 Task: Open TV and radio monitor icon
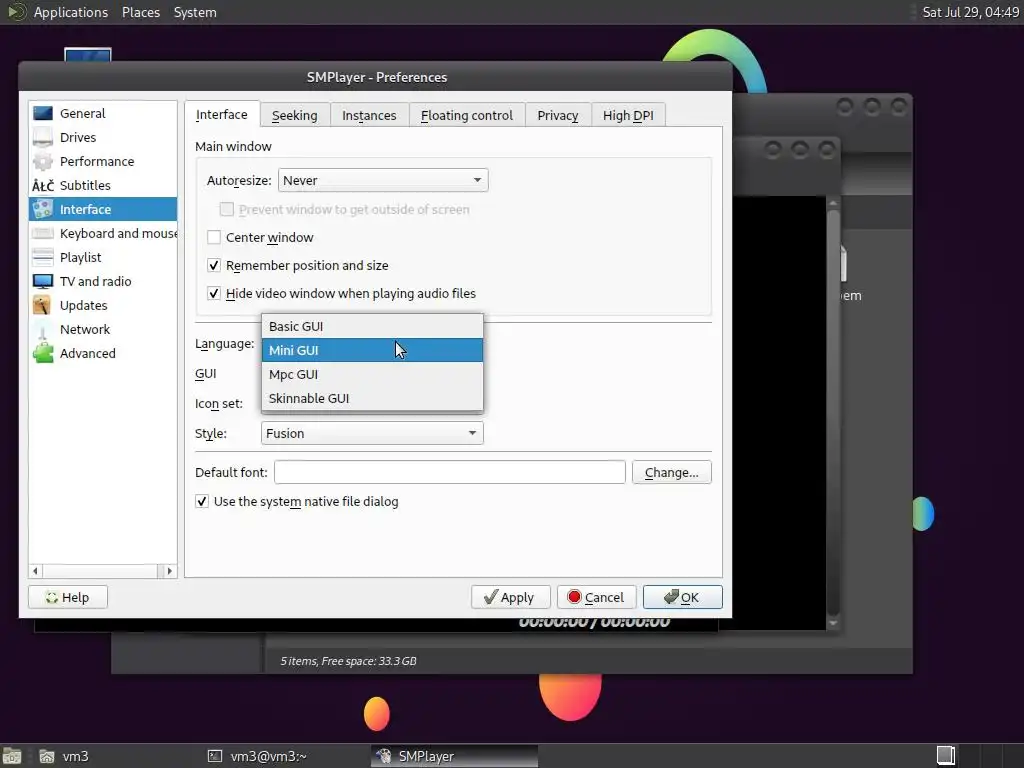[43, 281]
